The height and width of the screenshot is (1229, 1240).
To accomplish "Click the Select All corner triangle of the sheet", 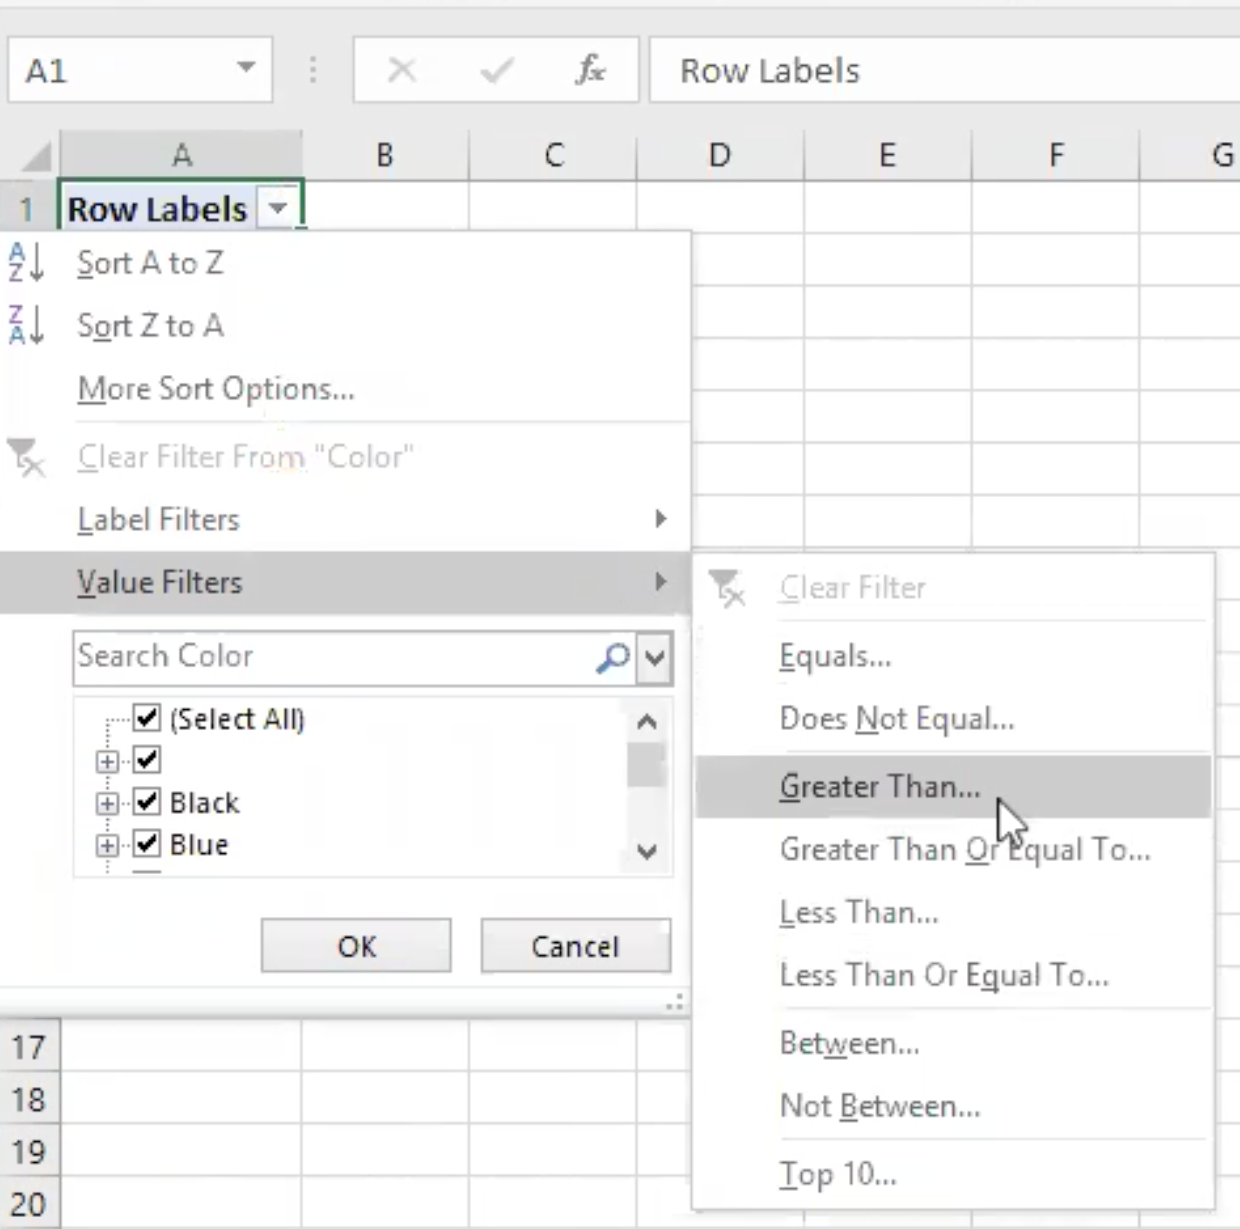I will 36,156.
